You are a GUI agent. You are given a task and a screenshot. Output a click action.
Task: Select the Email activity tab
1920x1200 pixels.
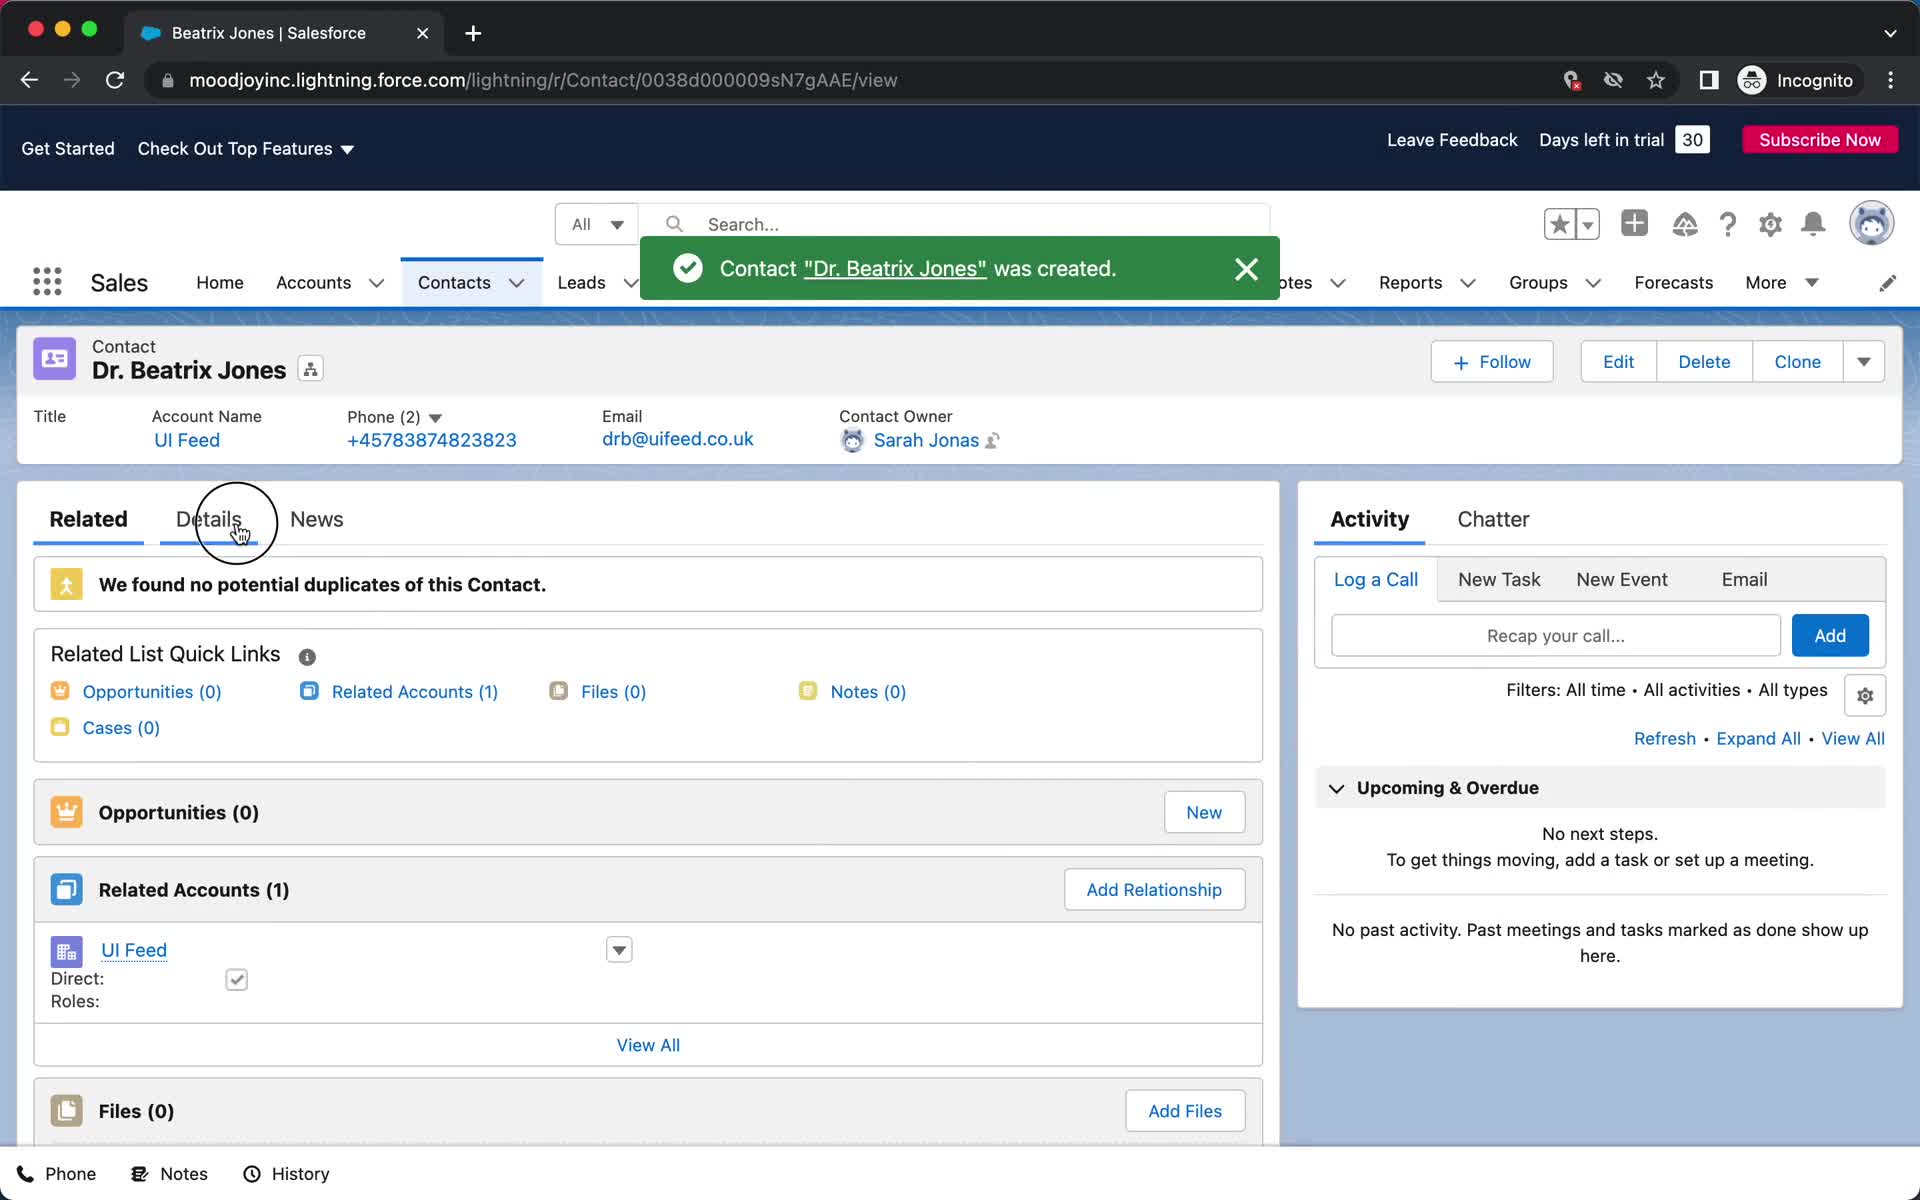pyautogui.click(x=1744, y=579)
